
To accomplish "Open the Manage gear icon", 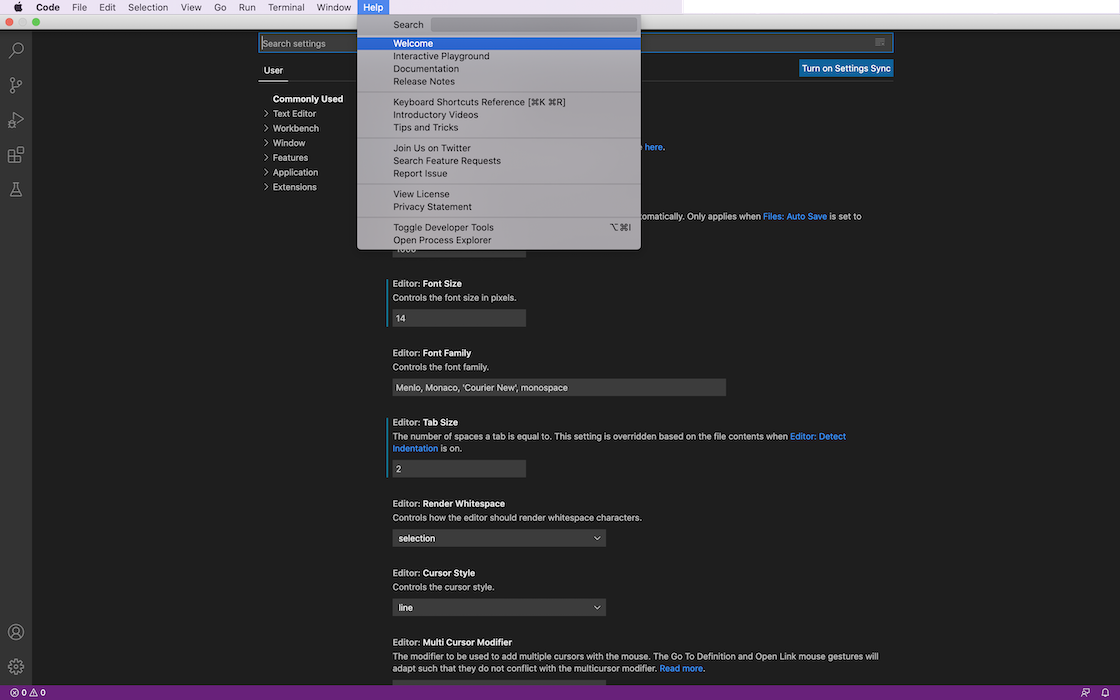I will (16, 666).
